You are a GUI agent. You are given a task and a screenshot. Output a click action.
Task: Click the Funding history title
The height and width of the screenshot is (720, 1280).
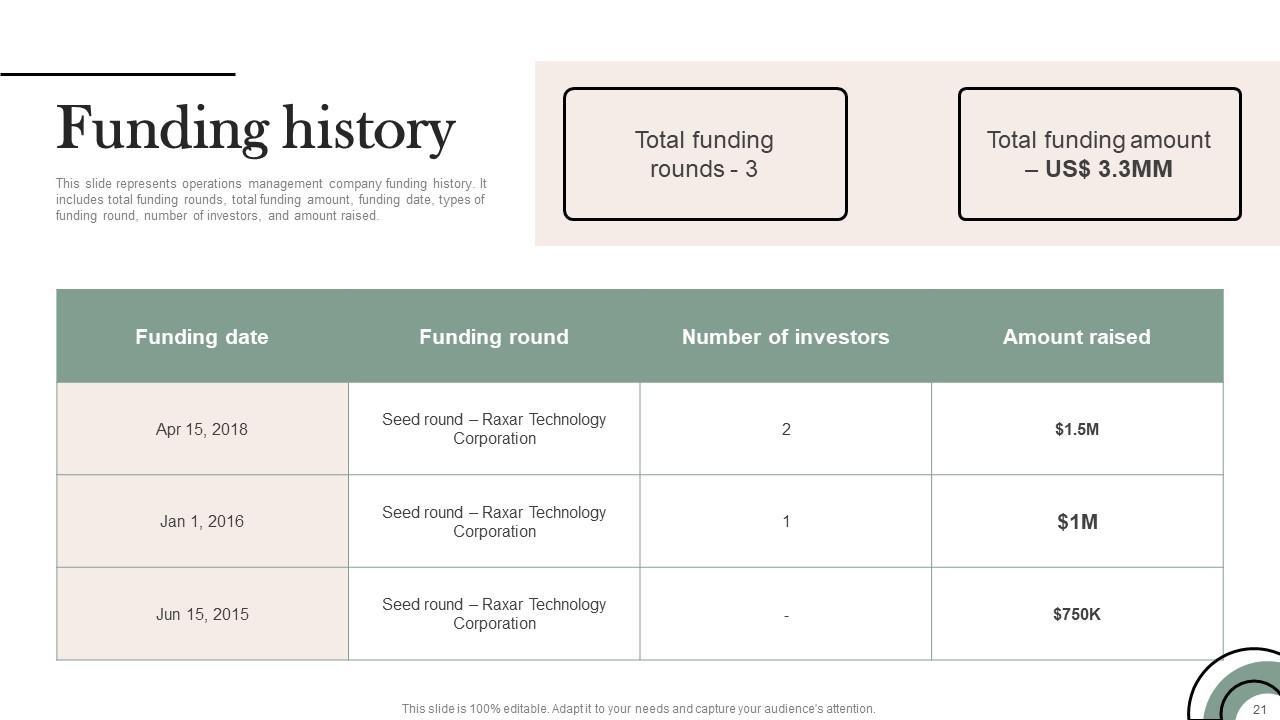[255, 129]
